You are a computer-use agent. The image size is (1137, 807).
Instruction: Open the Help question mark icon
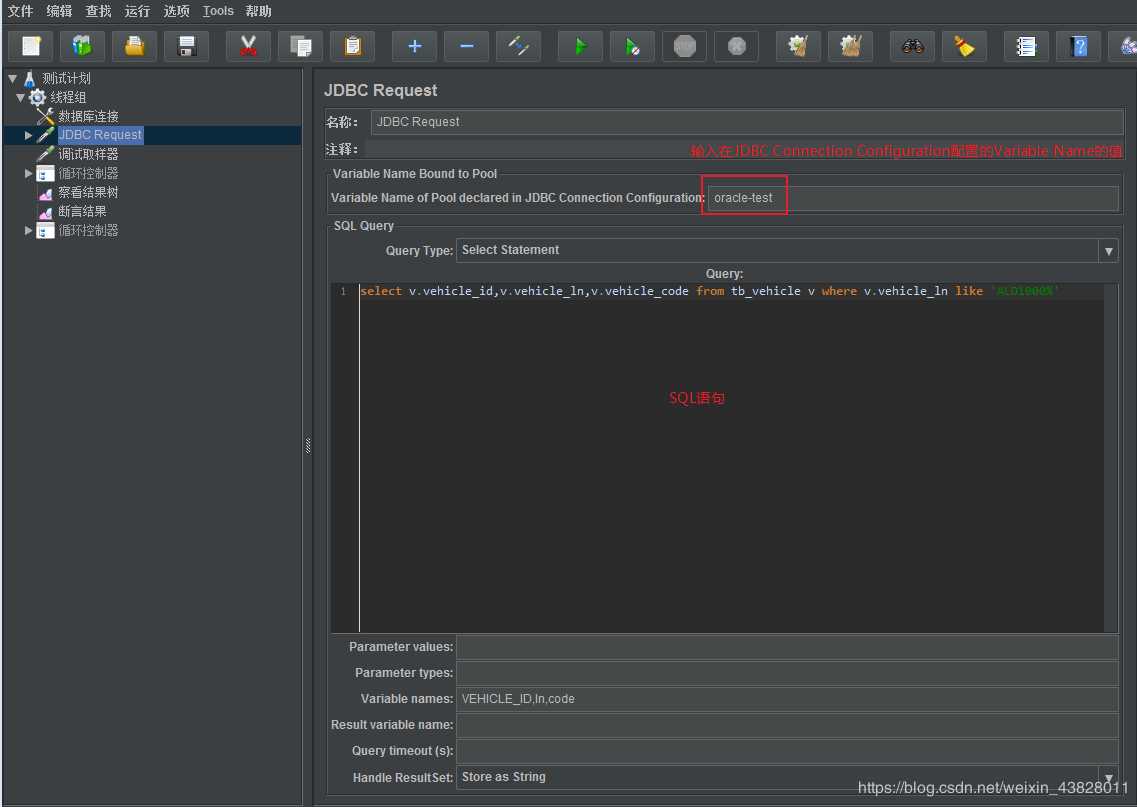point(1078,46)
